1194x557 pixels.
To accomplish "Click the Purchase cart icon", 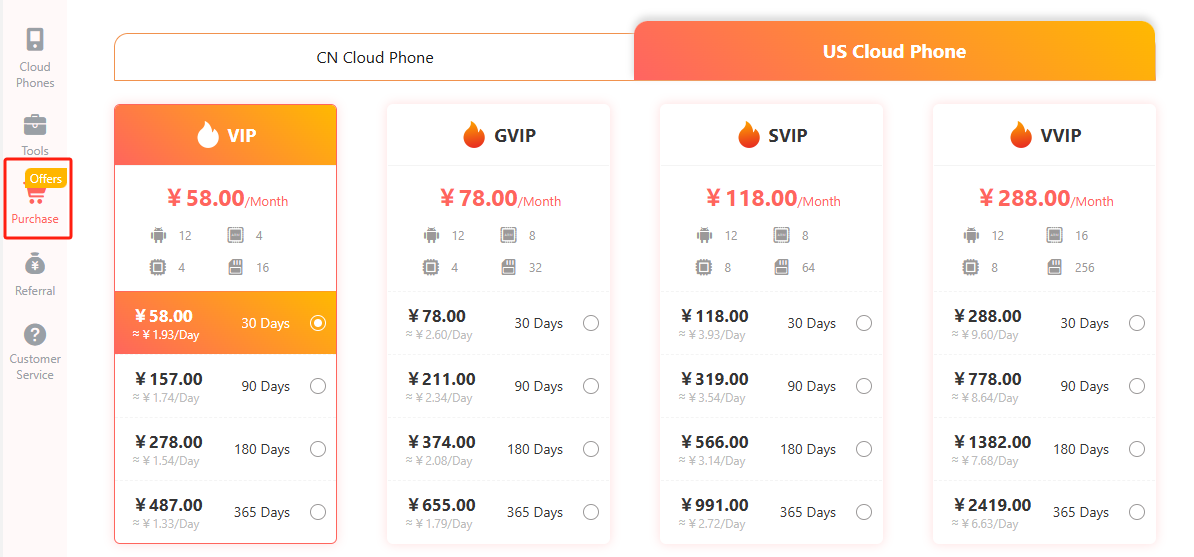I will (35, 196).
